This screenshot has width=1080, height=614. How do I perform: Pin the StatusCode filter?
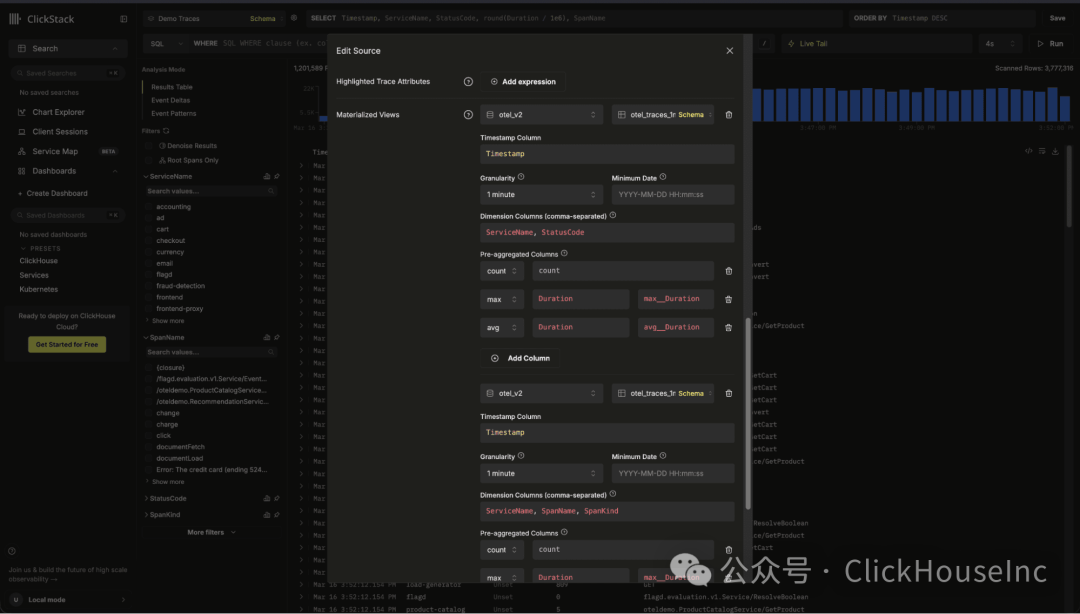click(x=277, y=498)
